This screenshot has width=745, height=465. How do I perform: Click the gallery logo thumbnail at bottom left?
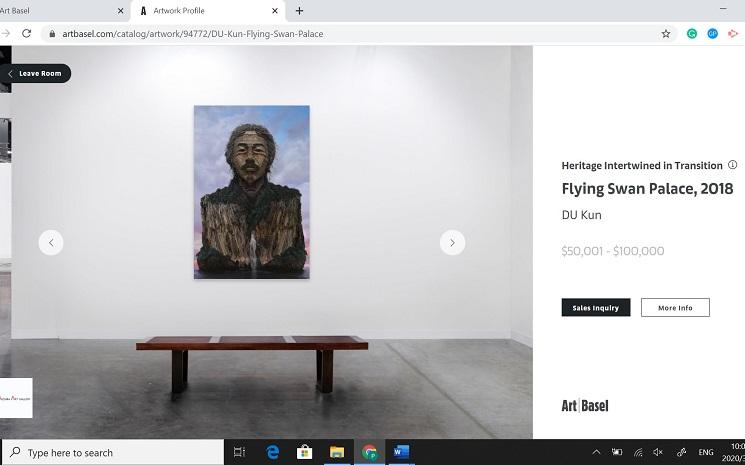pos(16,398)
